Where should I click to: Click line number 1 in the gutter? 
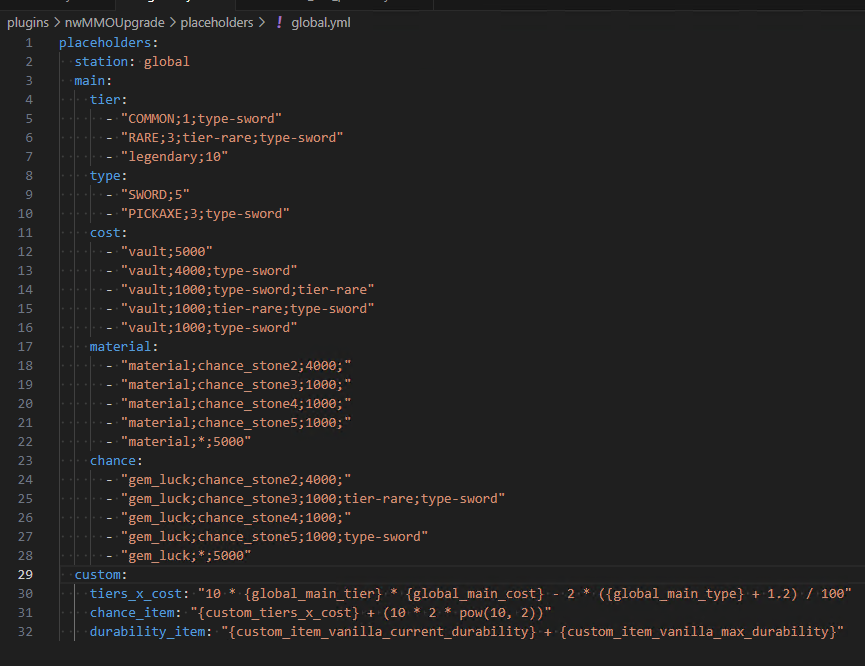click(29, 42)
